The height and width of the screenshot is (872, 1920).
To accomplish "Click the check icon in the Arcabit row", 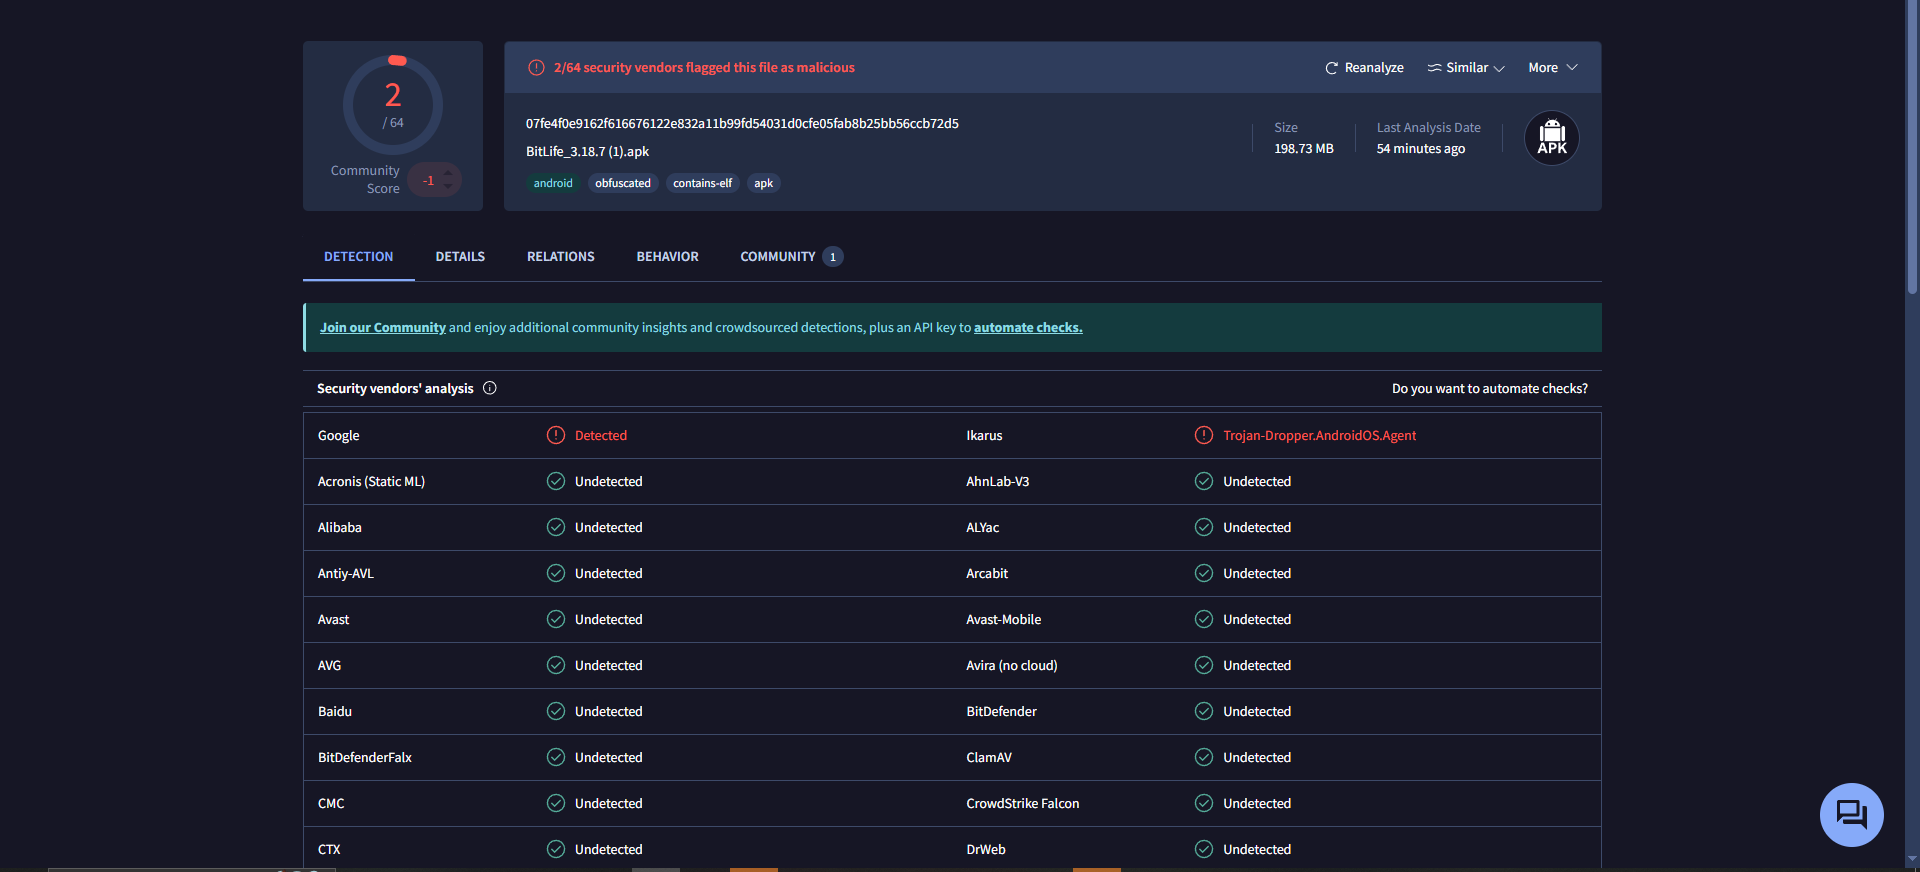I will (1204, 573).
